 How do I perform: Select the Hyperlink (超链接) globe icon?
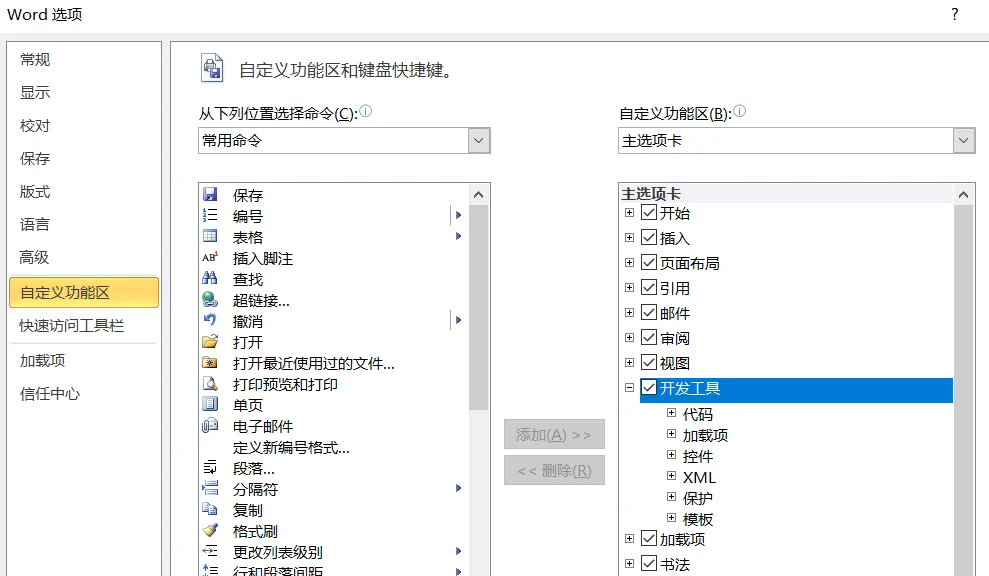210,299
